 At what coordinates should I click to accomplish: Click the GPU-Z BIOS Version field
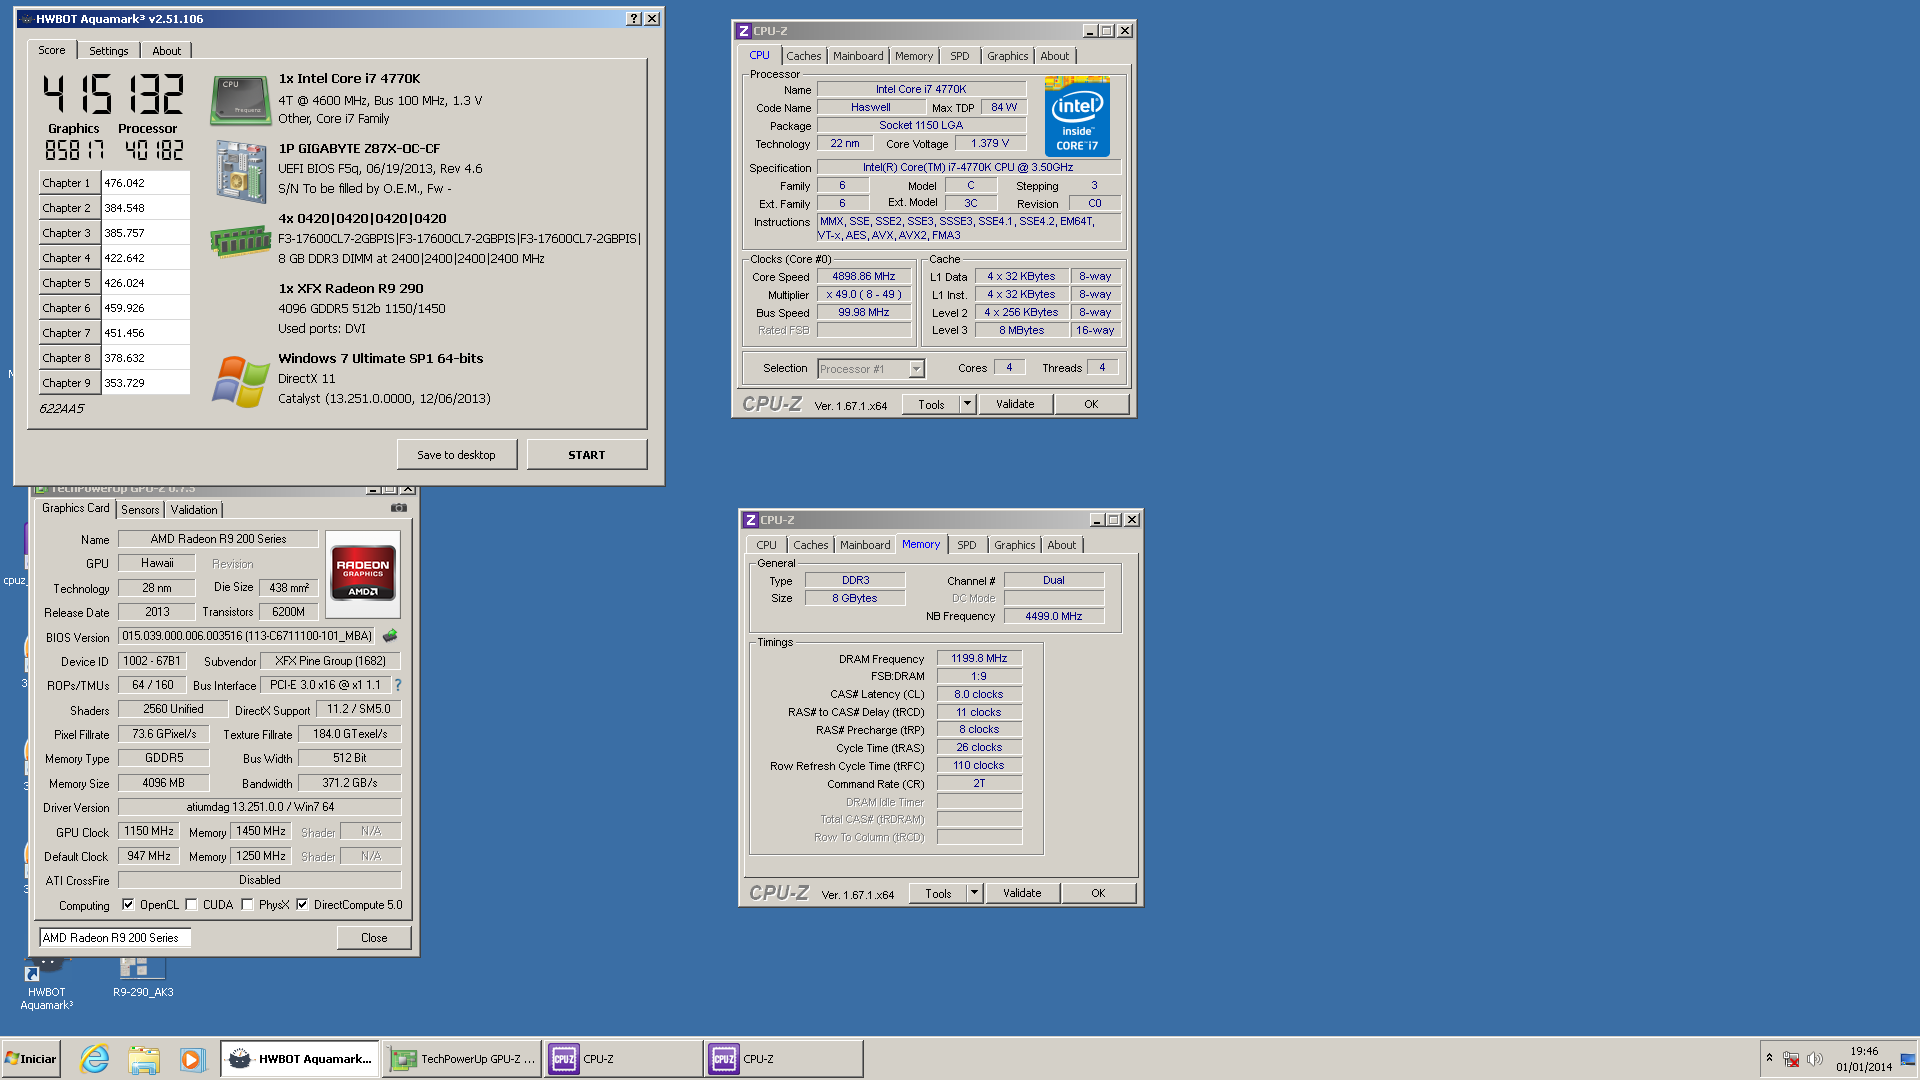point(246,636)
